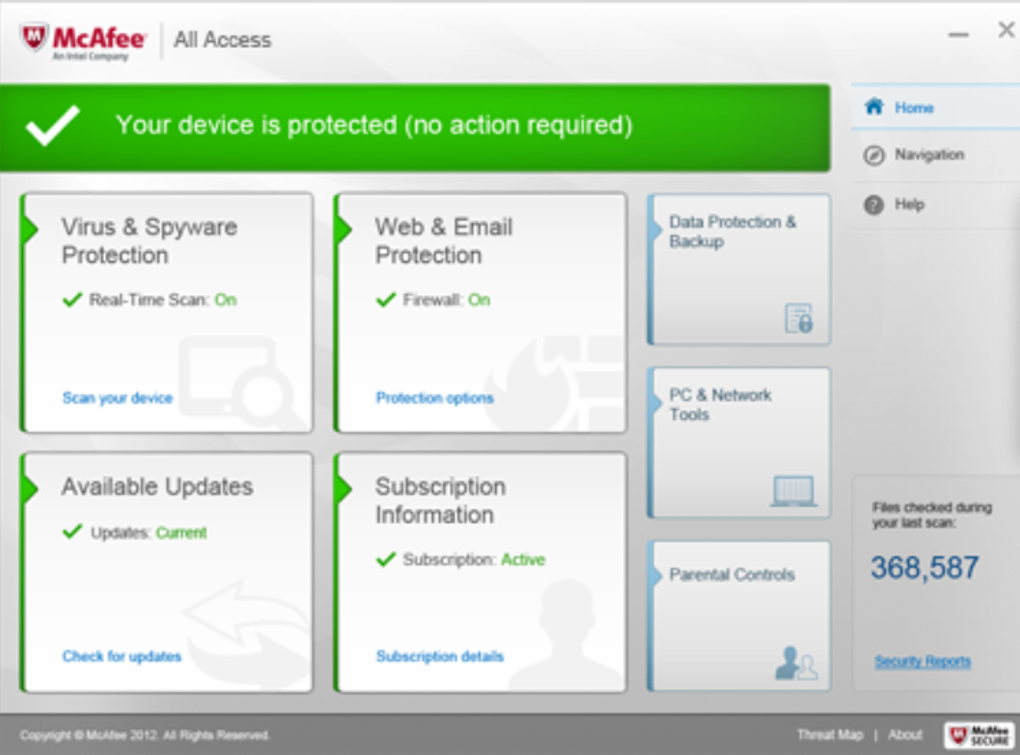Click the Parental Controls people icon

[x=796, y=663]
